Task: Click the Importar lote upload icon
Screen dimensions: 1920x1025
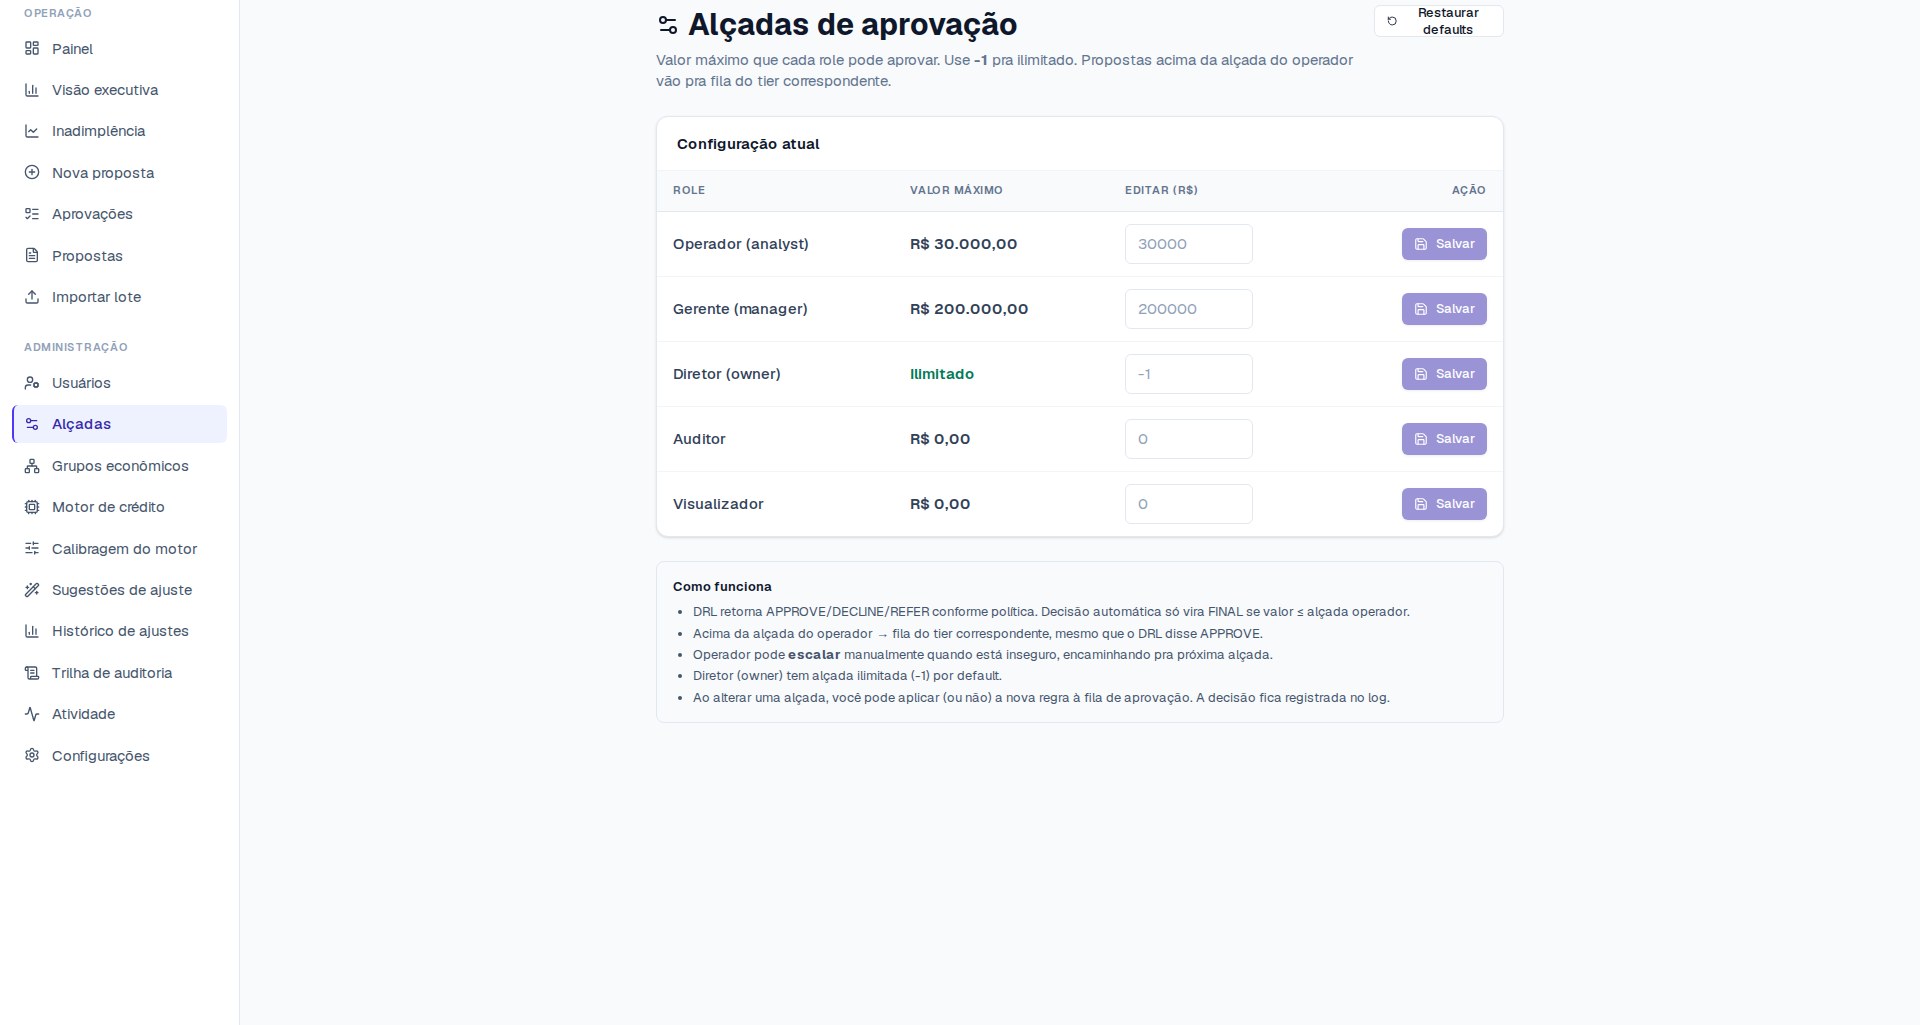Action: click(x=32, y=297)
